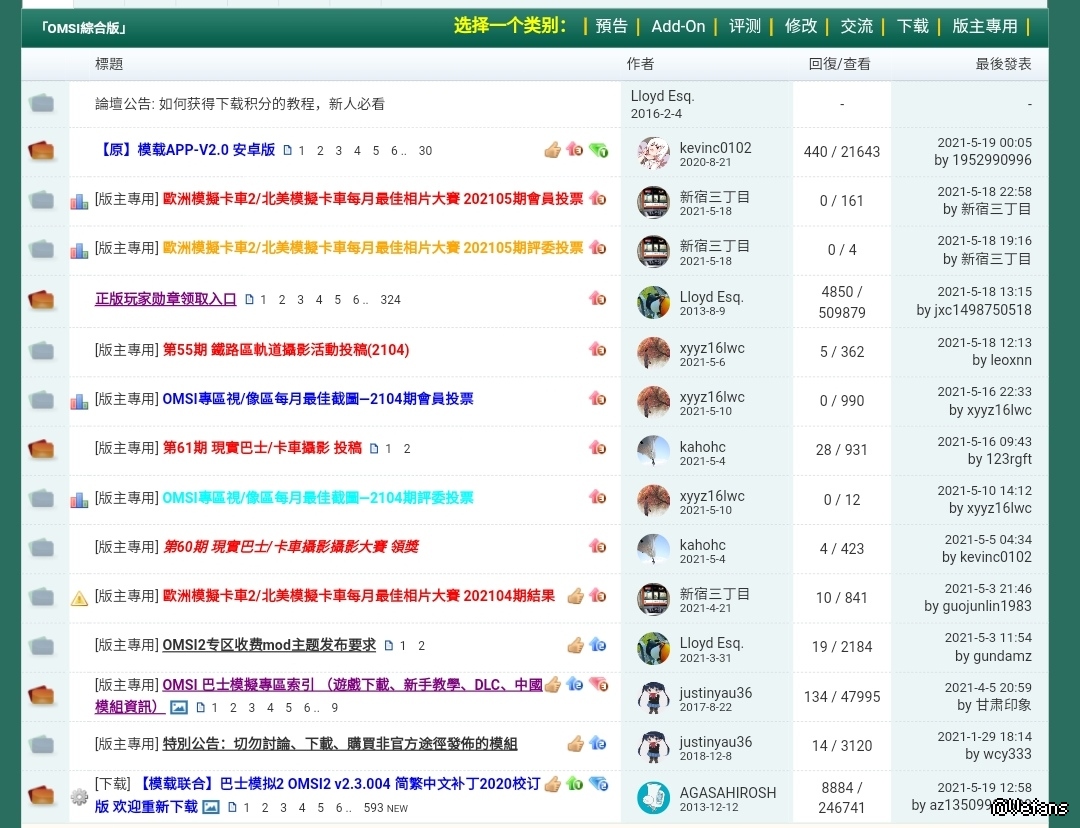Click gear icon beside 巴士模拟2 OMSI2 thread

click(80, 796)
